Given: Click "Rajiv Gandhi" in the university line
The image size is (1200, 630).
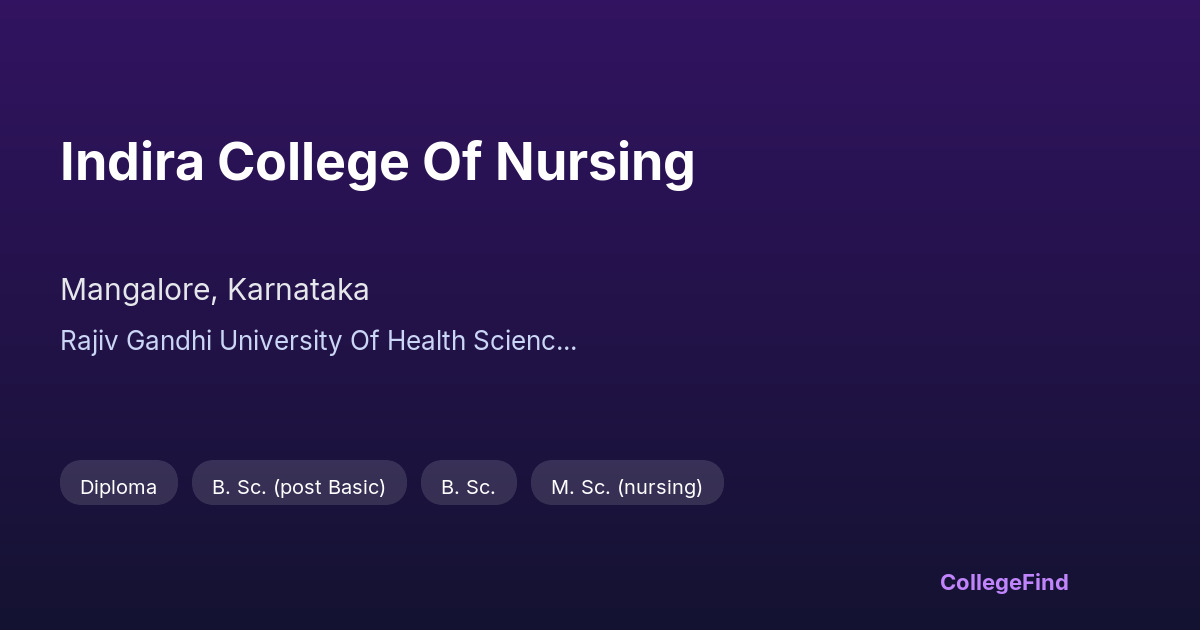Looking at the screenshot, I should (136, 341).
